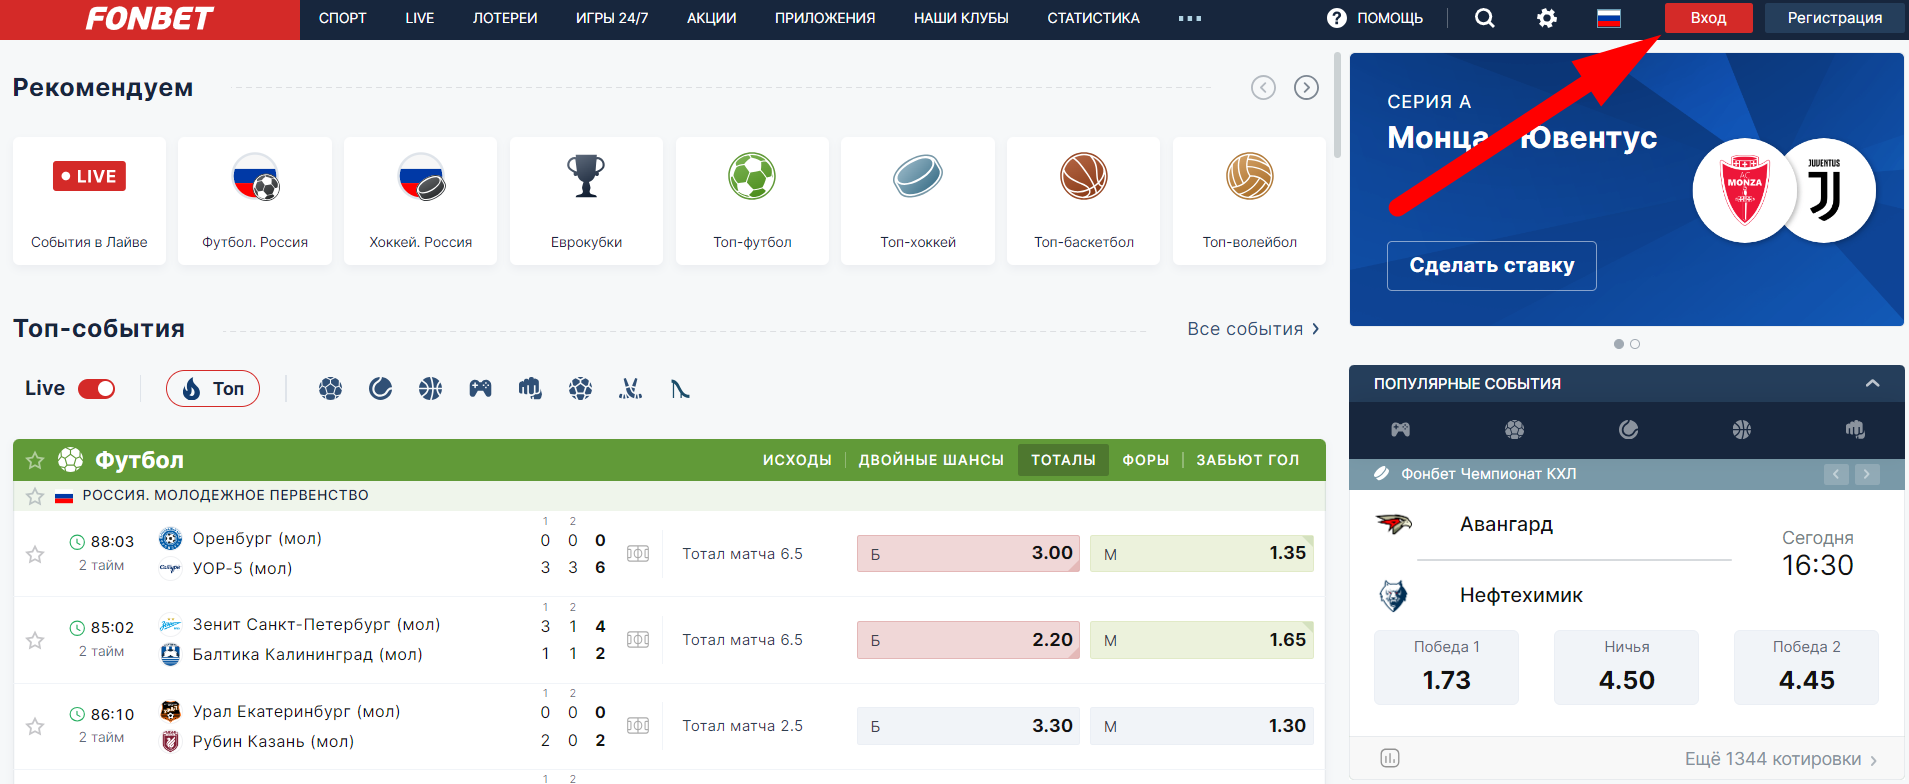Open the header three-dots more menu
1909x784 pixels.
click(1190, 18)
